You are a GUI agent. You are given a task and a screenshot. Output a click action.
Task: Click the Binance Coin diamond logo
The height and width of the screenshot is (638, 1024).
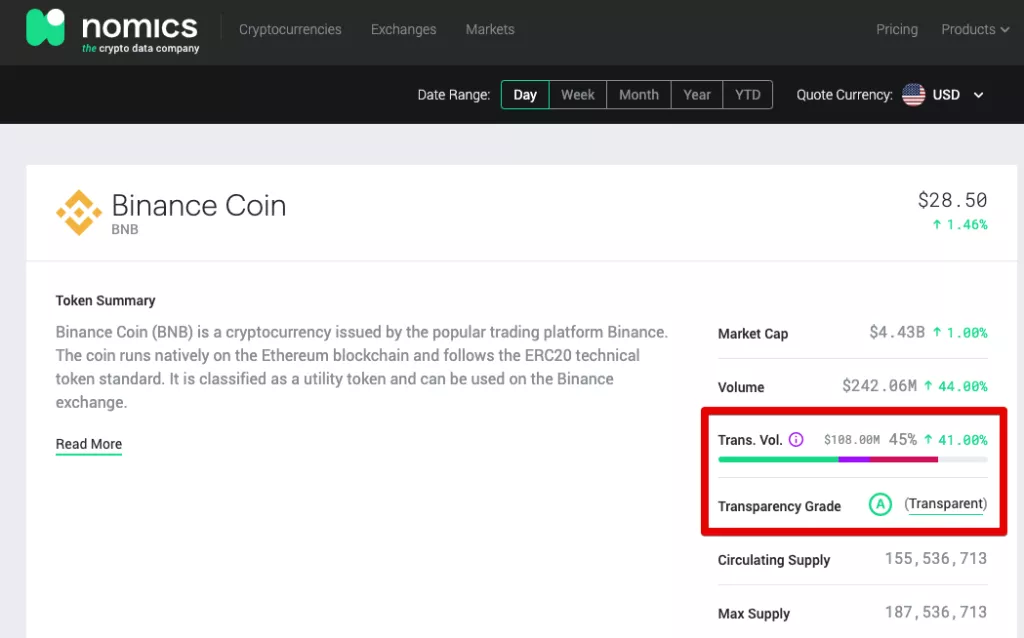point(79,212)
